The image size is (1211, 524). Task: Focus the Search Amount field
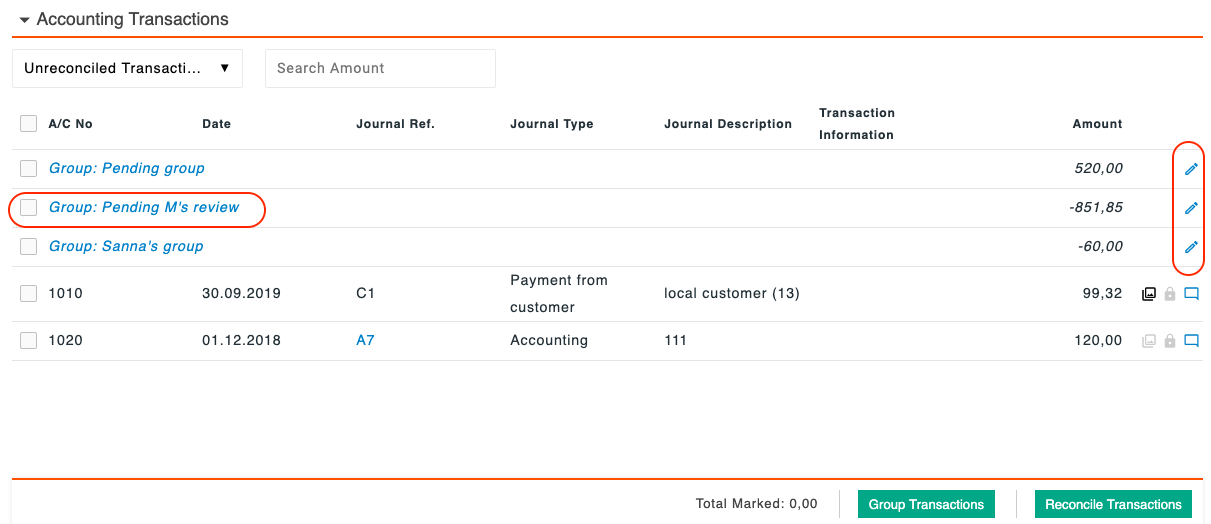click(380, 68)
